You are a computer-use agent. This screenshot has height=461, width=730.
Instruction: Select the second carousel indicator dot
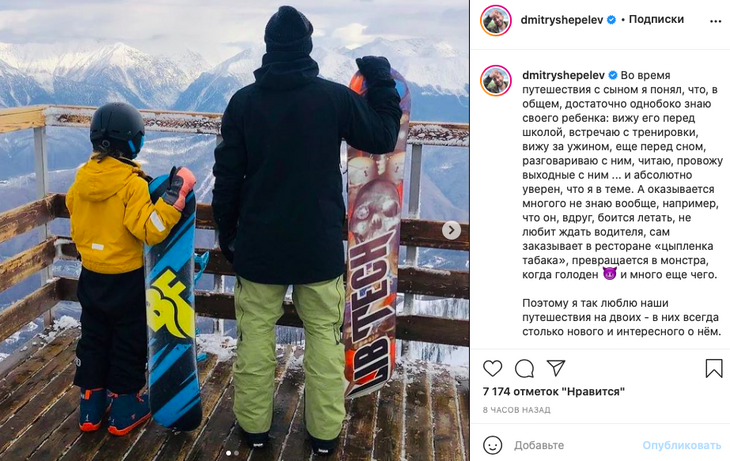(x=237, y=453)
